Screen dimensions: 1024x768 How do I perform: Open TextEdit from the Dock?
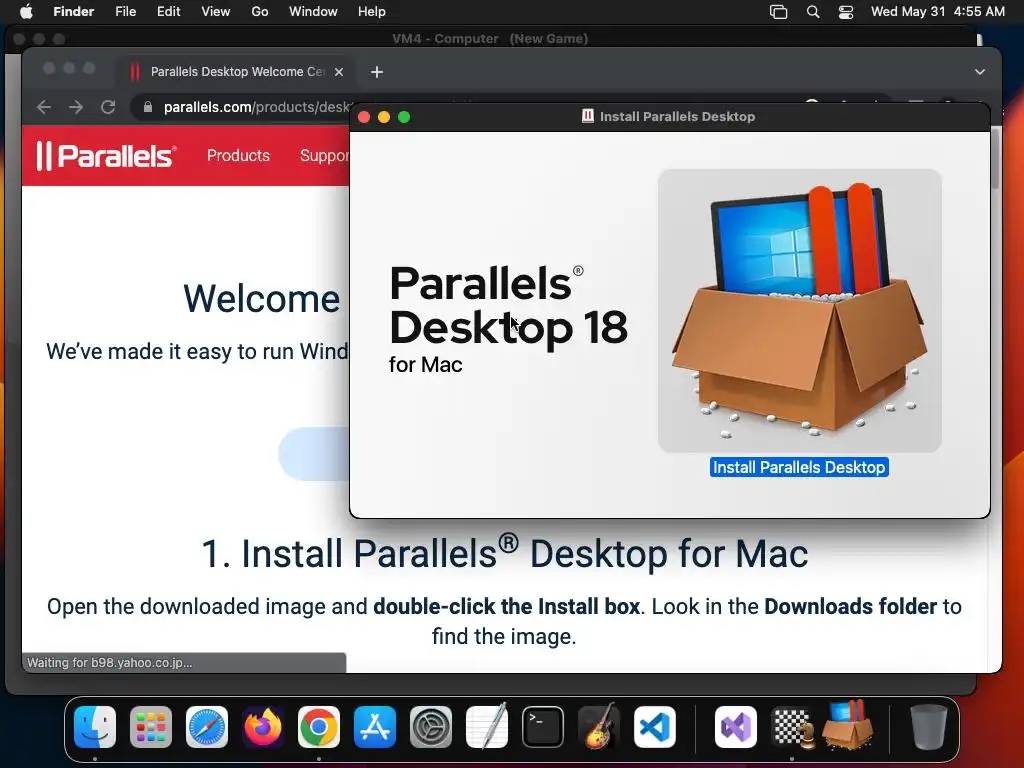click(487, 727)
